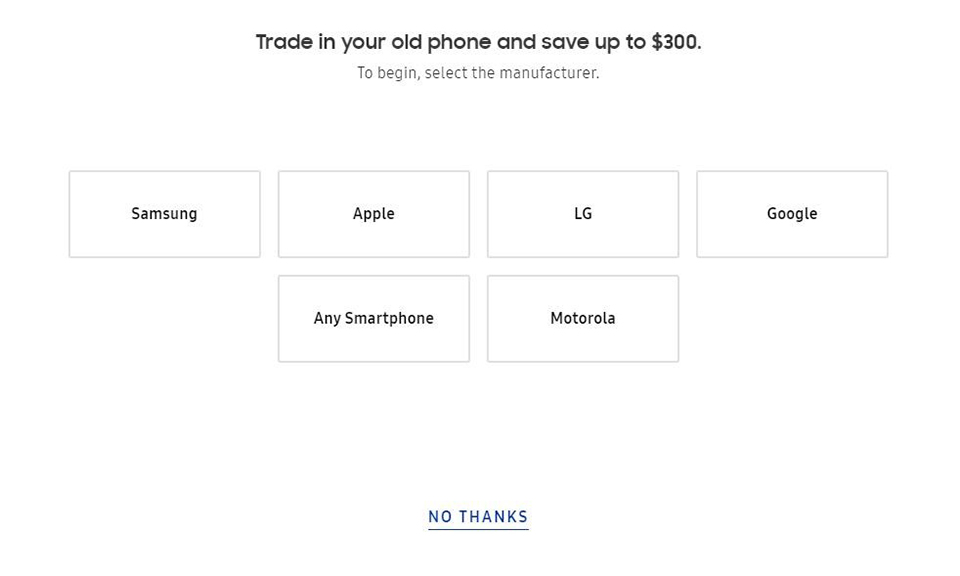The height and width of the screenshot is (576, 960).
Task: Open the LG trade-in box
Action: point(583,214)
